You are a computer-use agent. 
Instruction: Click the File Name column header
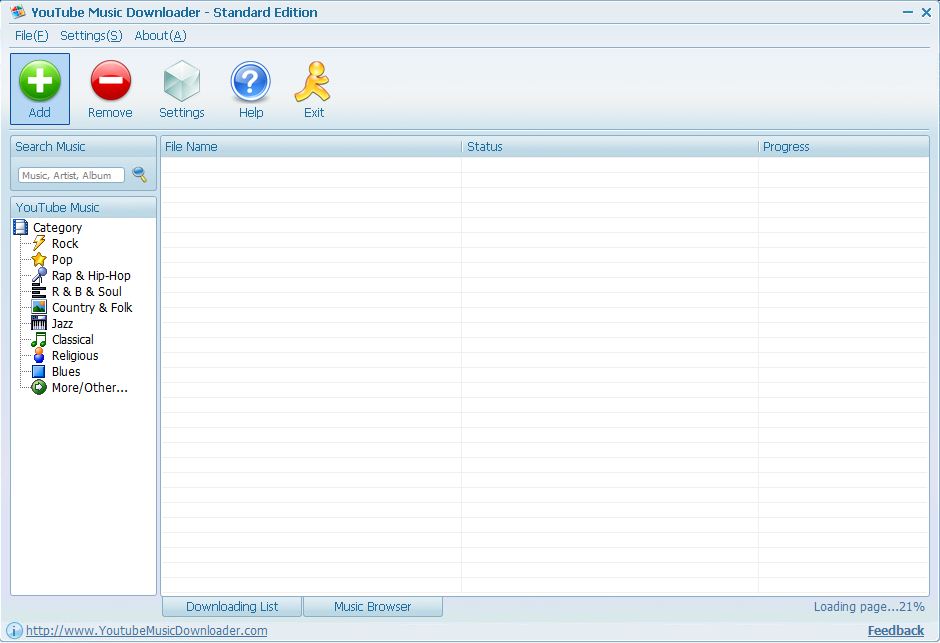311,147
